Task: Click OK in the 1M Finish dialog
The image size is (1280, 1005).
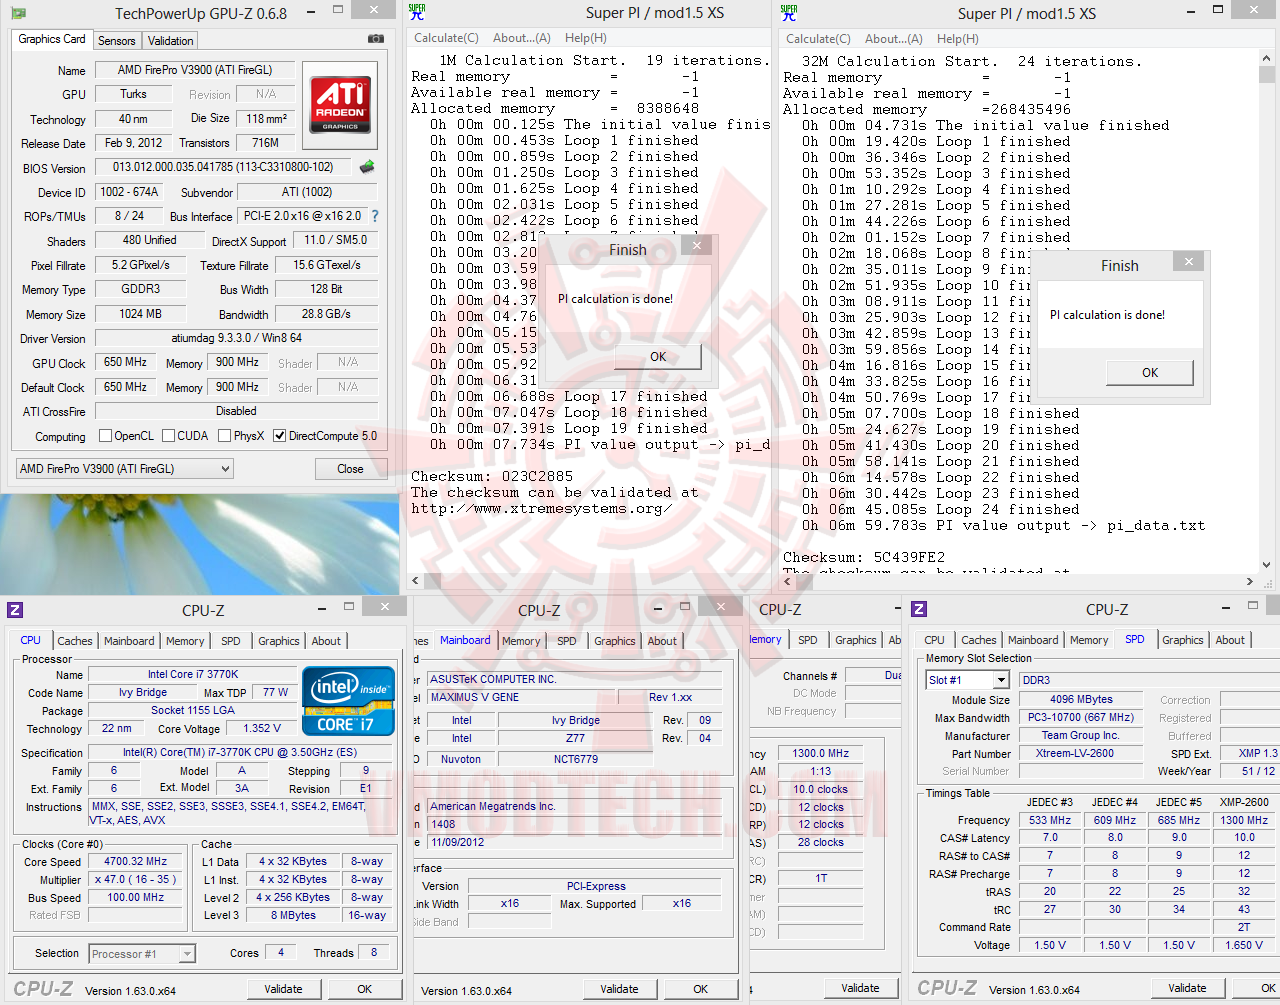Action: click(x=658, y=357)
